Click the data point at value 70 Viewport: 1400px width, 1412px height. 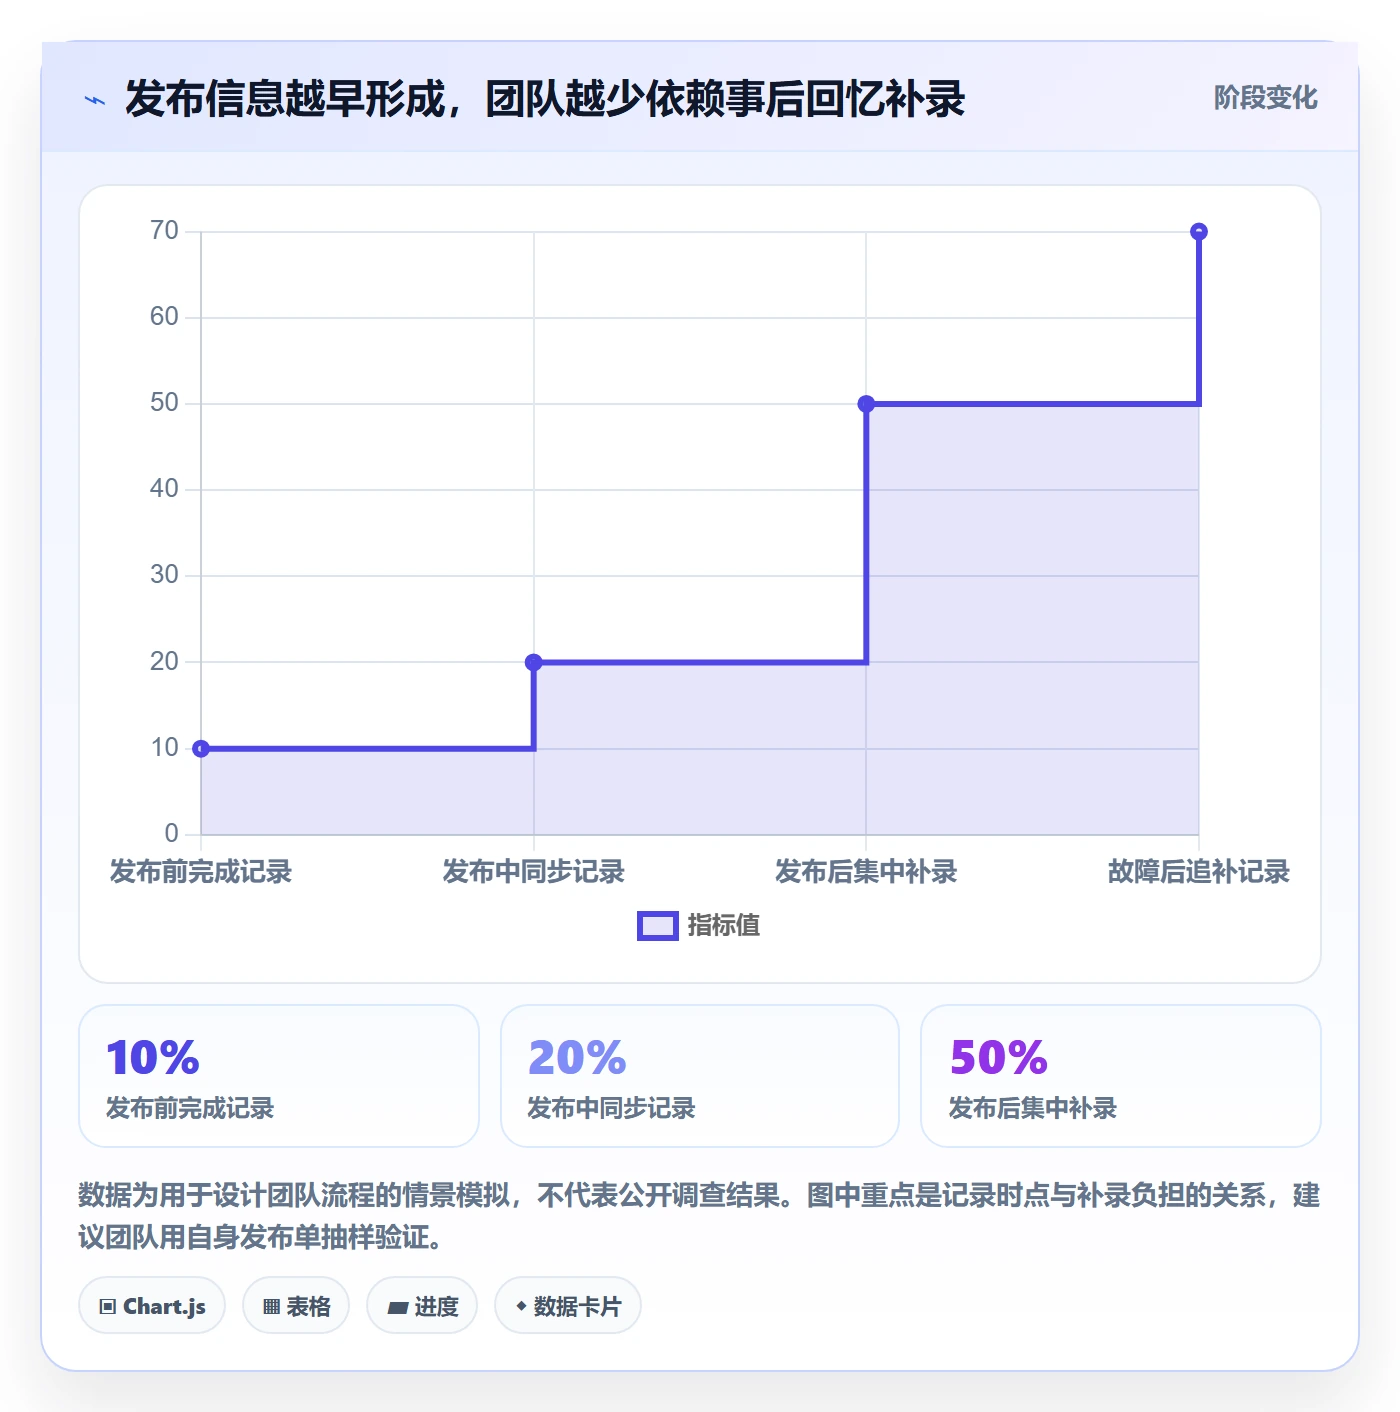click(1199, 232)
